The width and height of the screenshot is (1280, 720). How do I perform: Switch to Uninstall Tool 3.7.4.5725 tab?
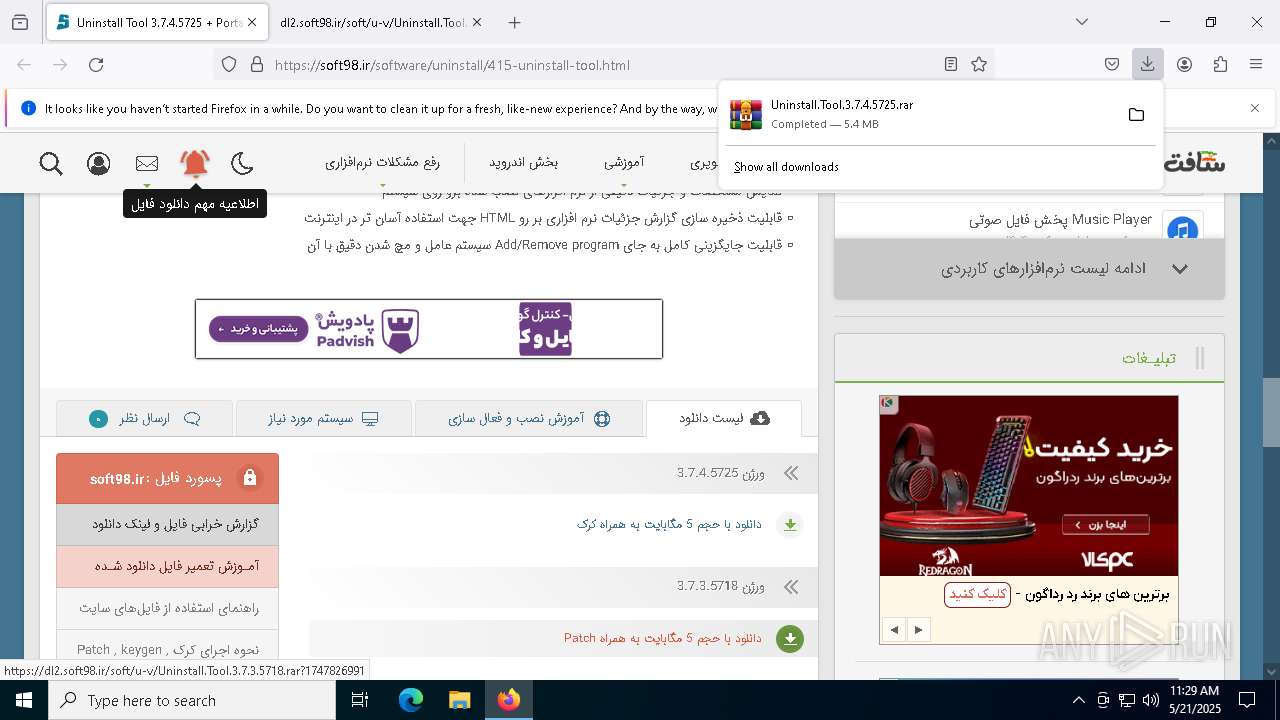coord(157,22)
